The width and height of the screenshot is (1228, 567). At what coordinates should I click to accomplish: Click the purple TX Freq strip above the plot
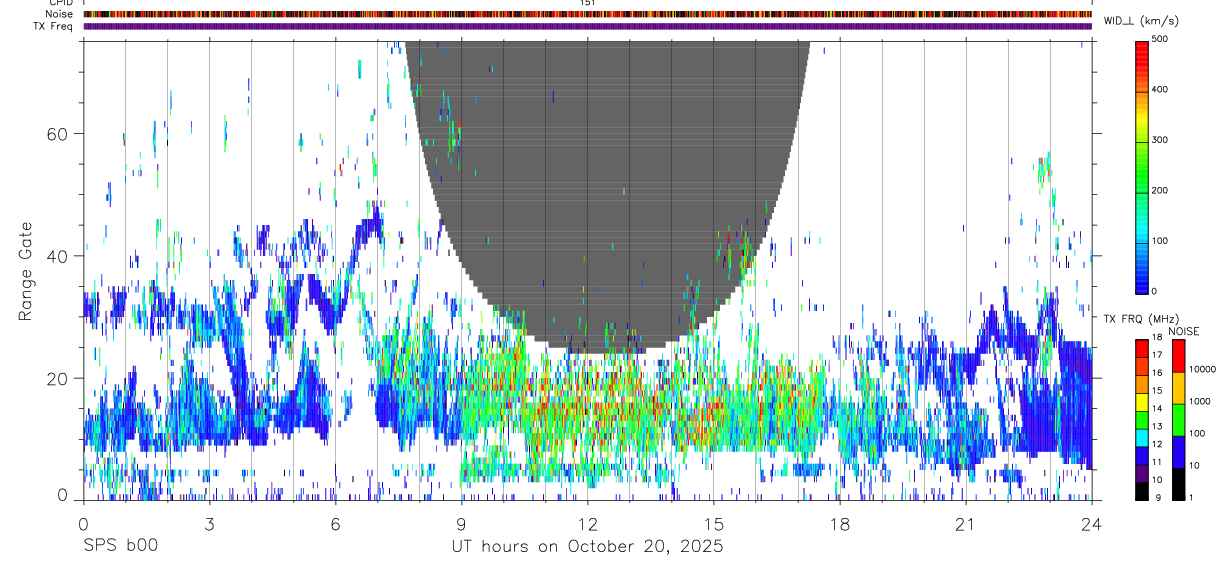(x=587, y=26)
